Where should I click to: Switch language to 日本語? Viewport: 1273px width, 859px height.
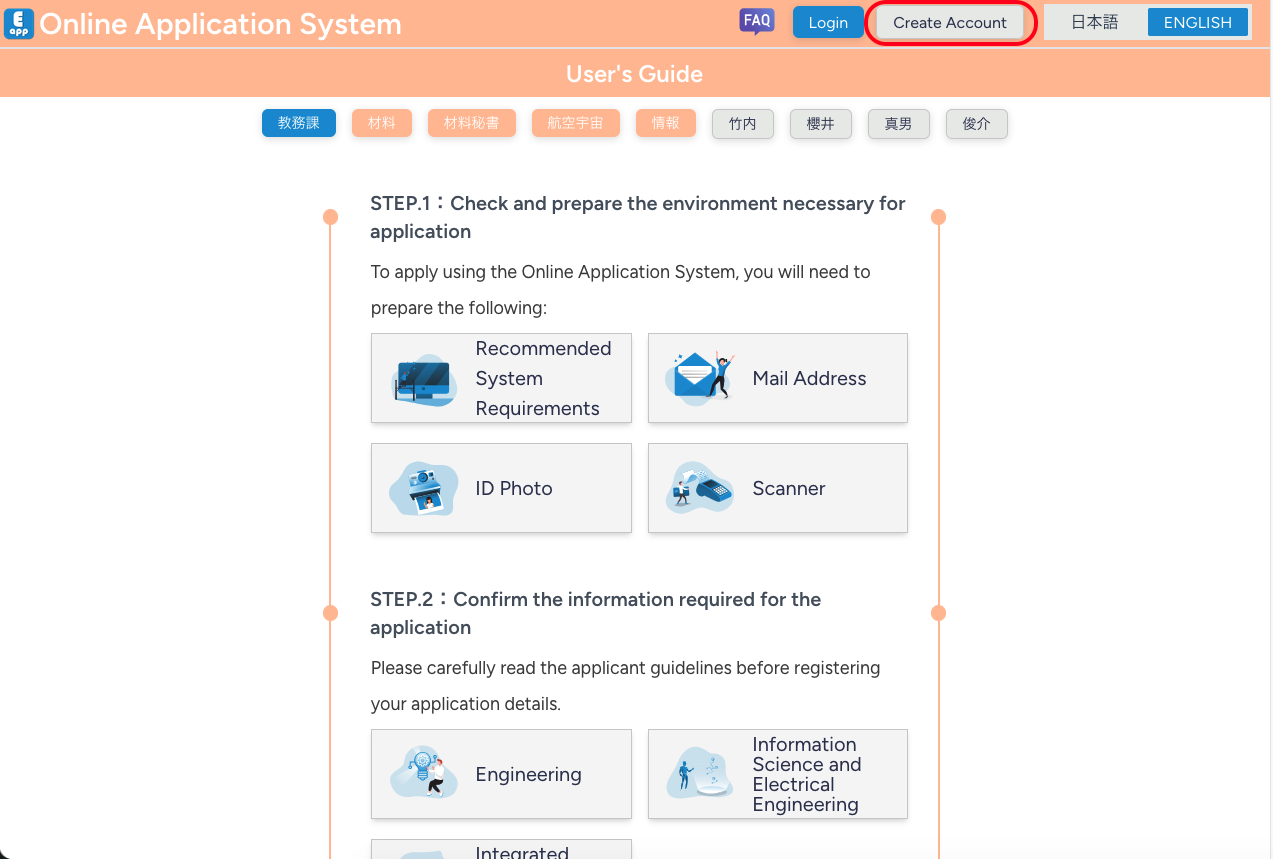(x=1095, y=22)
